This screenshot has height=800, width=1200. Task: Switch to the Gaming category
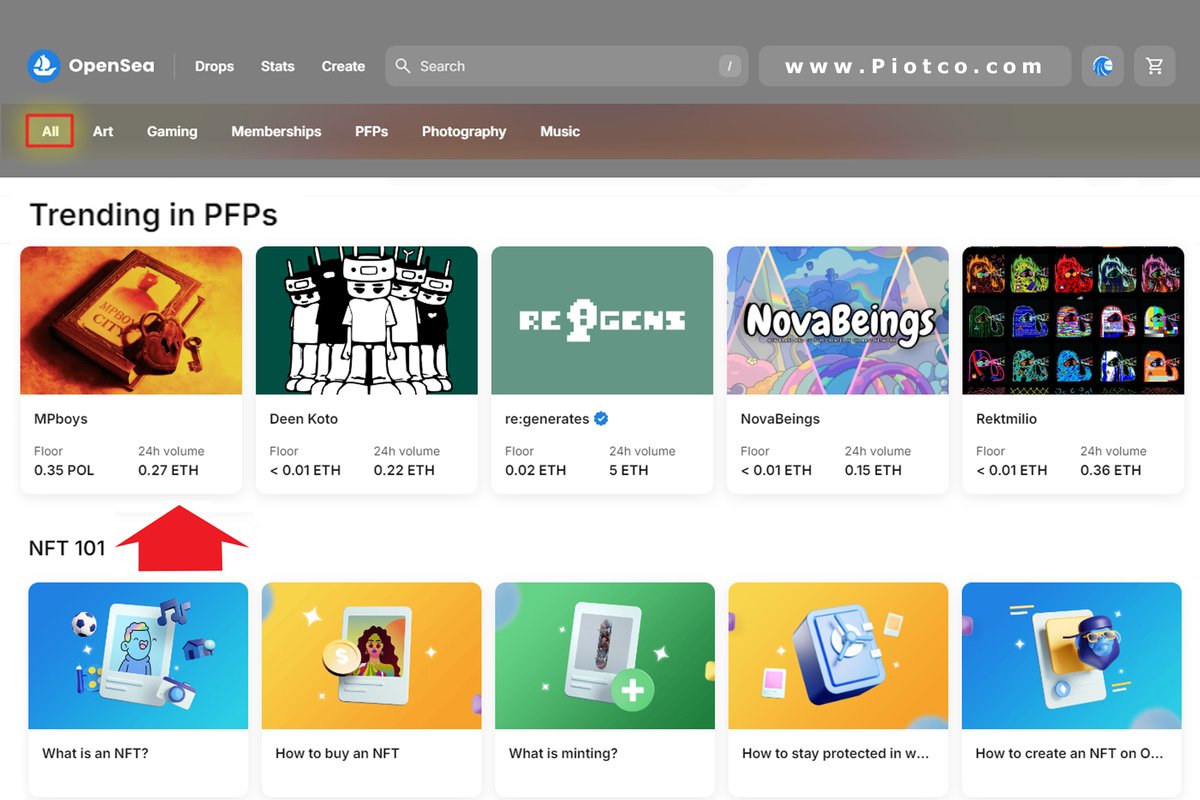[x=171, y=131]
